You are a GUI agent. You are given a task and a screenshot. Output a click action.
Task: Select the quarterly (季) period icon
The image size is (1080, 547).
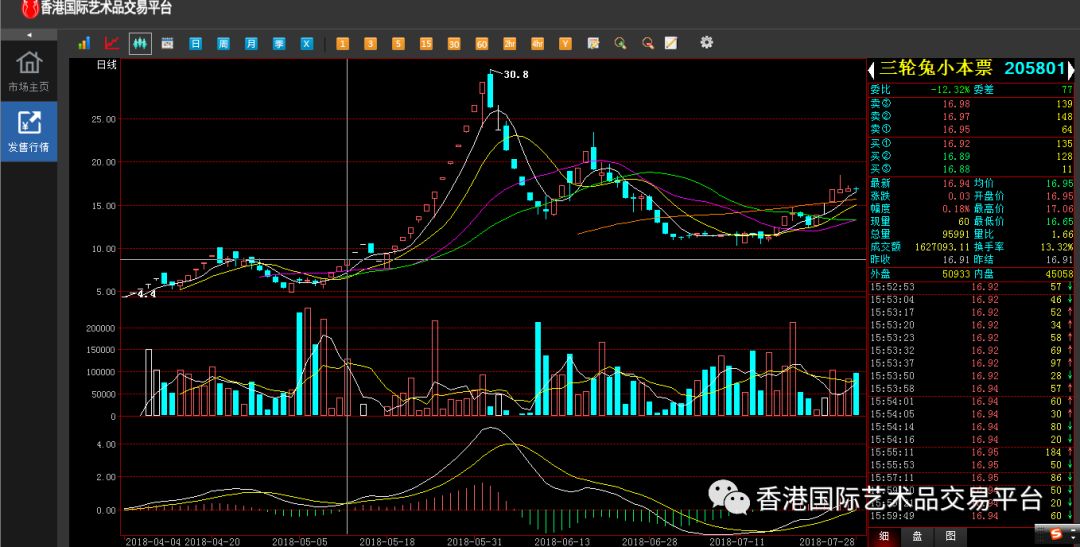tap(279, 43)
